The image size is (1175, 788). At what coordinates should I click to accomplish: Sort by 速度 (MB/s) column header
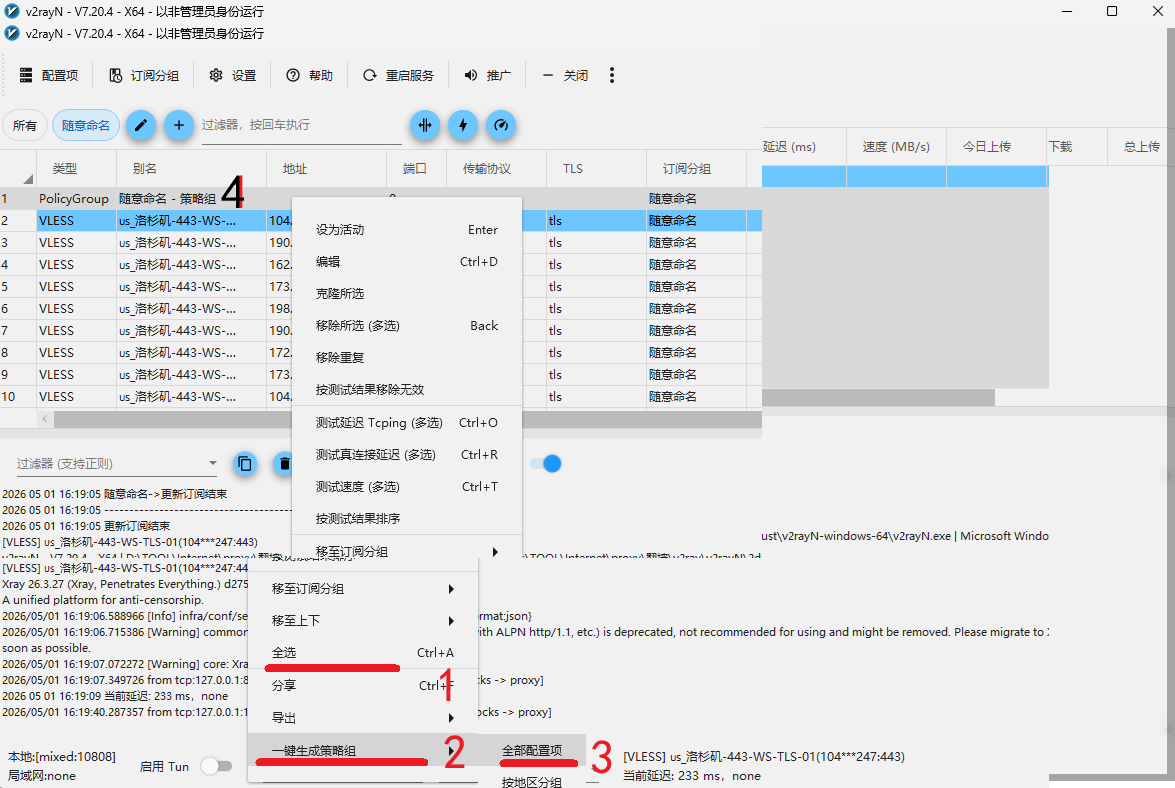point(896,147)
